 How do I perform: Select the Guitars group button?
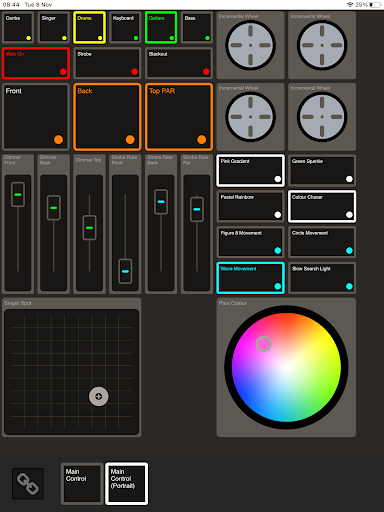click(x=161, y=27)
